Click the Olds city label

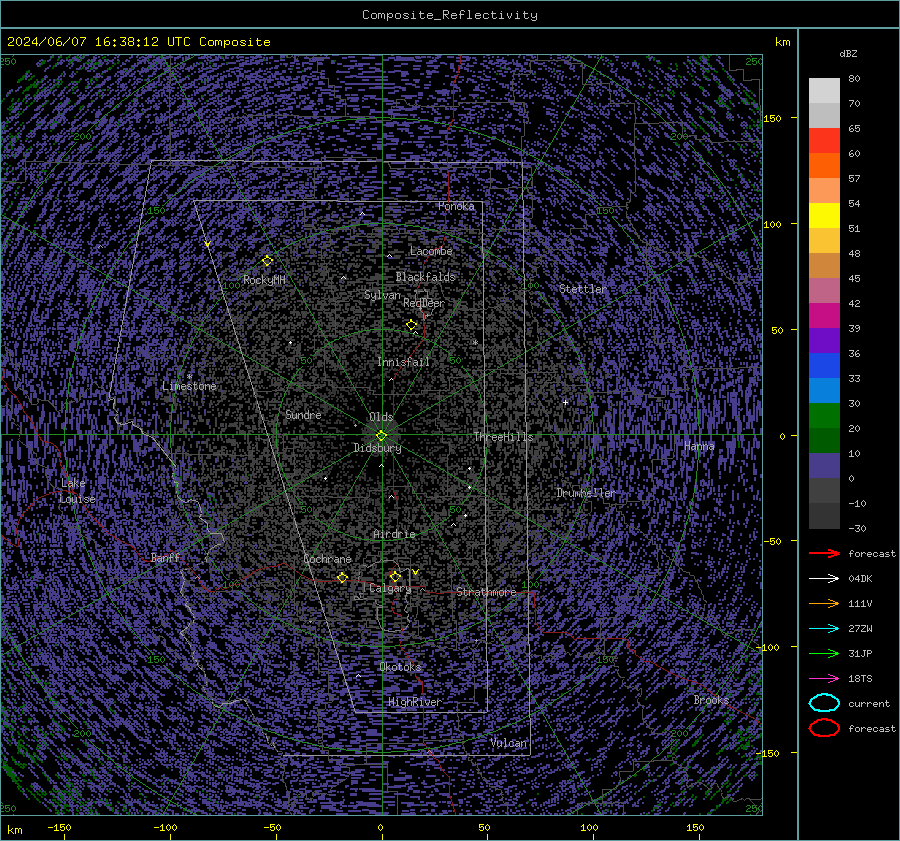point(381,417)
